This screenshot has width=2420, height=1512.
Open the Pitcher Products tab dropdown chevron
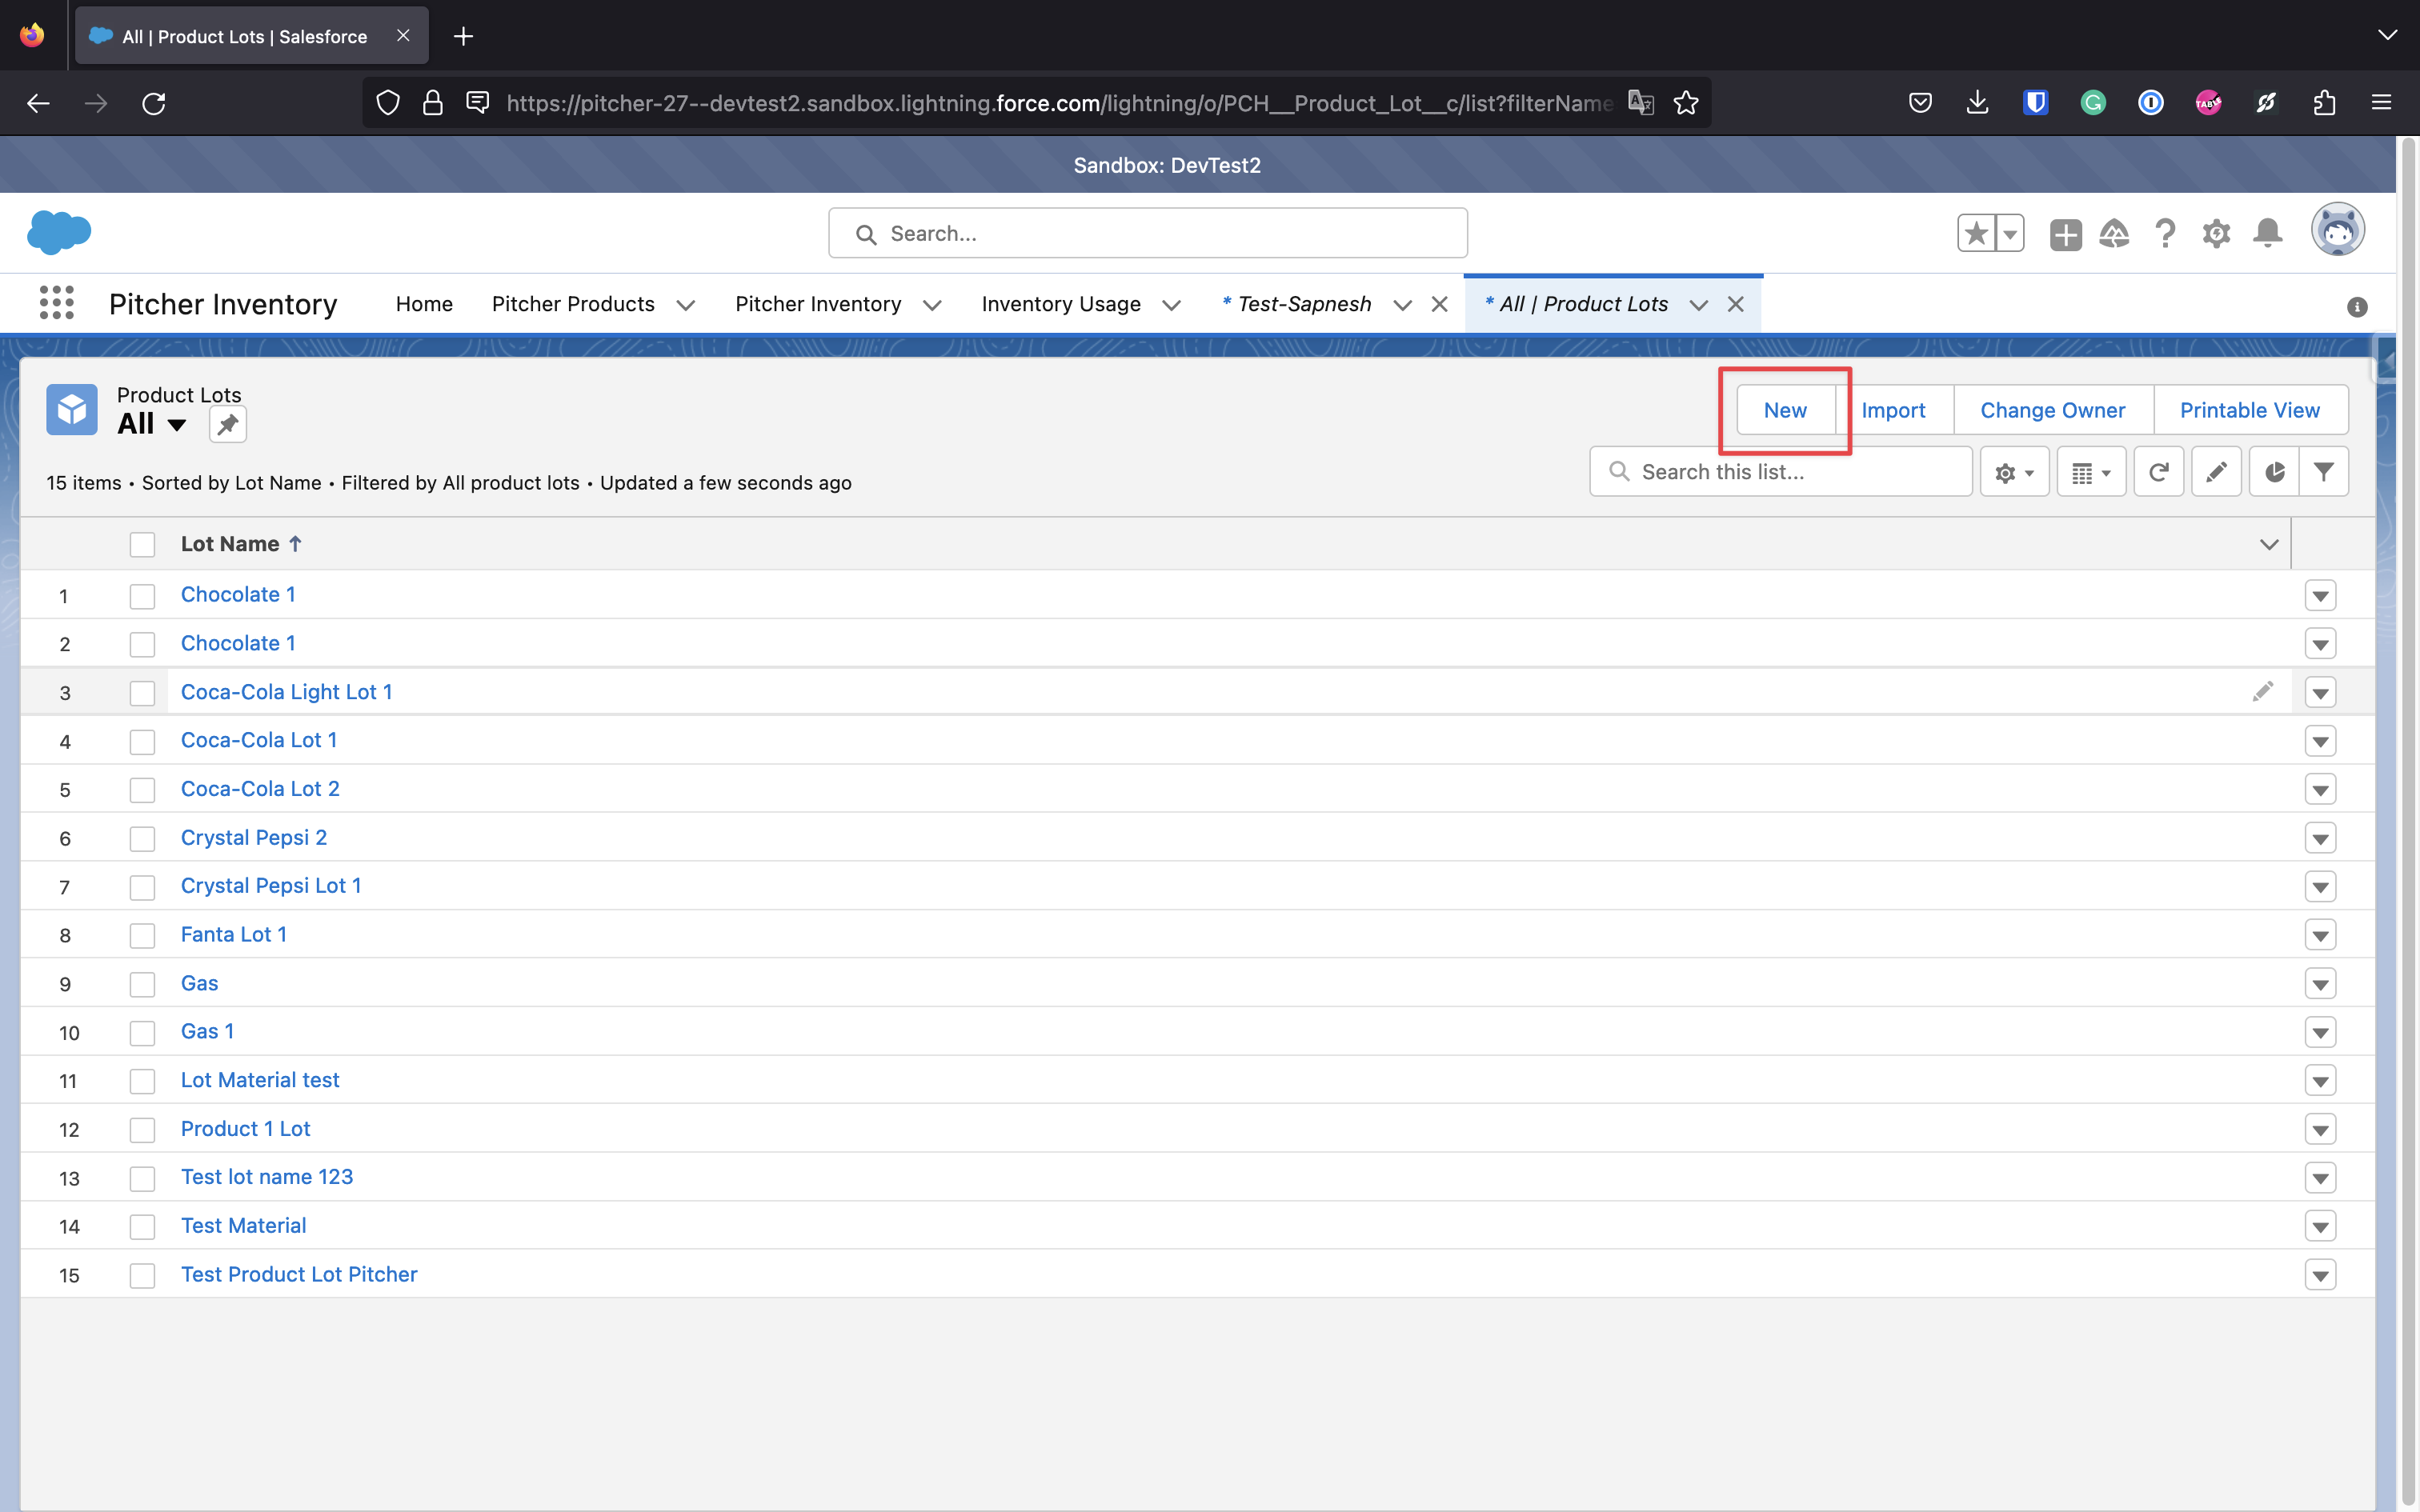coord(686,305)
